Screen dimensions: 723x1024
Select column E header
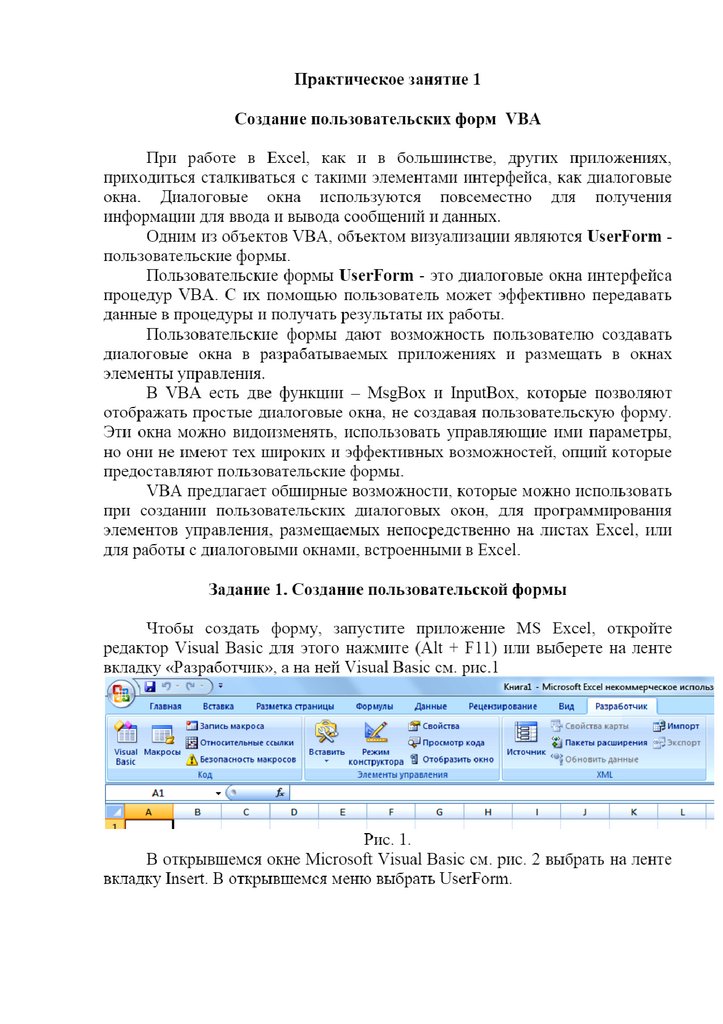pos(342,812)
